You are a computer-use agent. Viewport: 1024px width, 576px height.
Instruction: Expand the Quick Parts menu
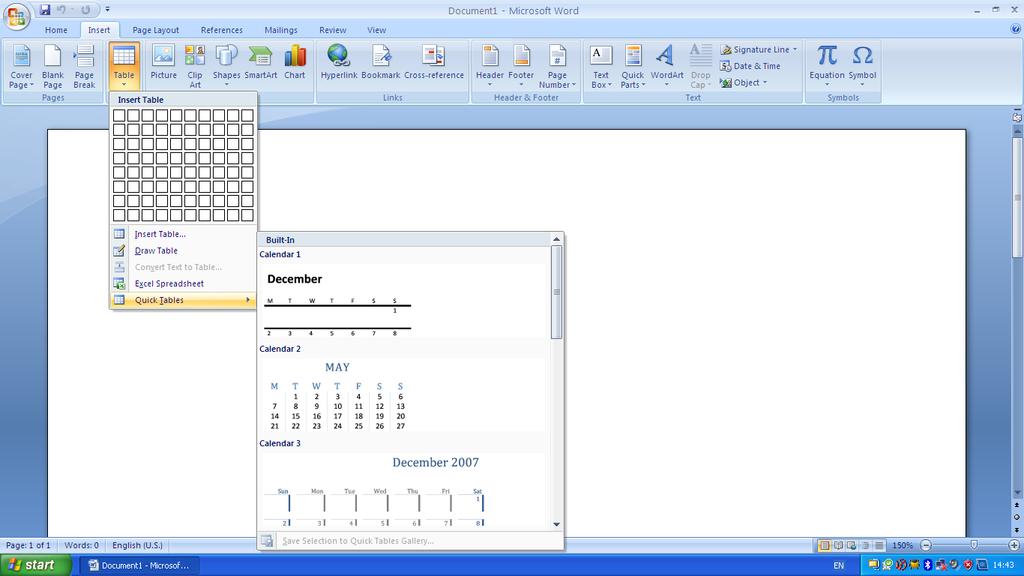[x=632, y=67]
